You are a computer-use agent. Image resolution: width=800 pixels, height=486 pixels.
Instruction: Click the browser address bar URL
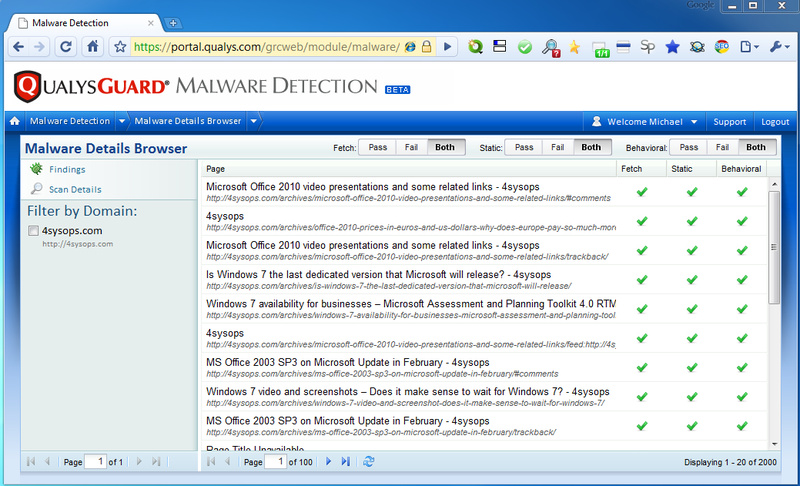[266, 47]
